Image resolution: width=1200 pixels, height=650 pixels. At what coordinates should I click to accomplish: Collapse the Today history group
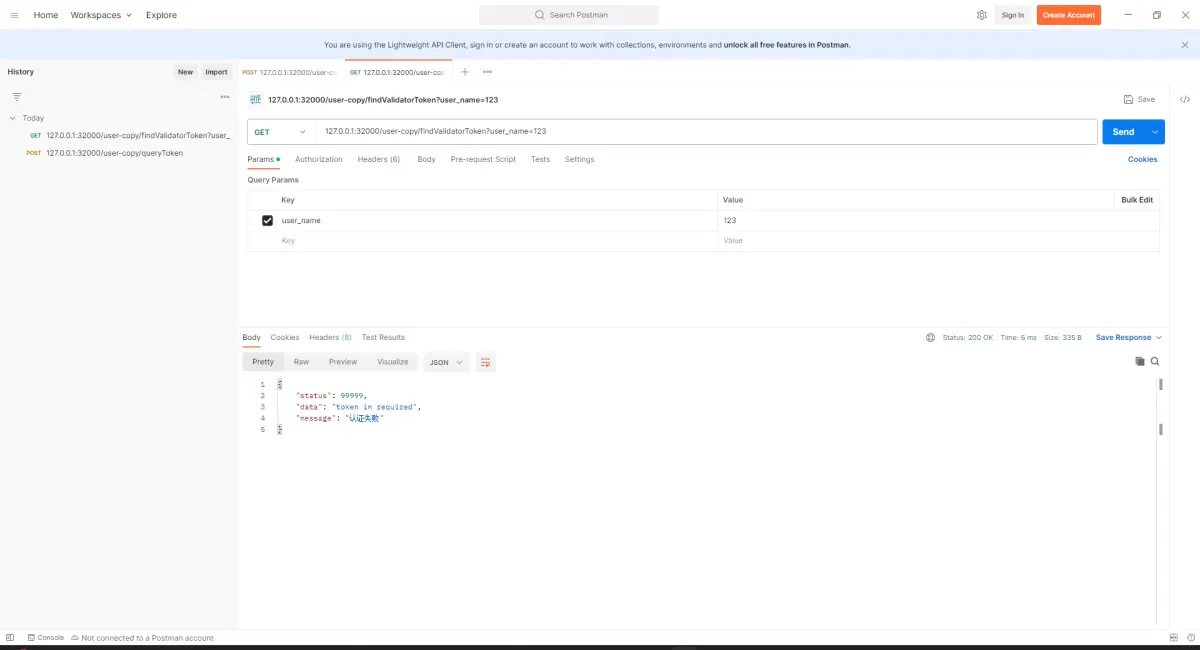pos(13,118)
